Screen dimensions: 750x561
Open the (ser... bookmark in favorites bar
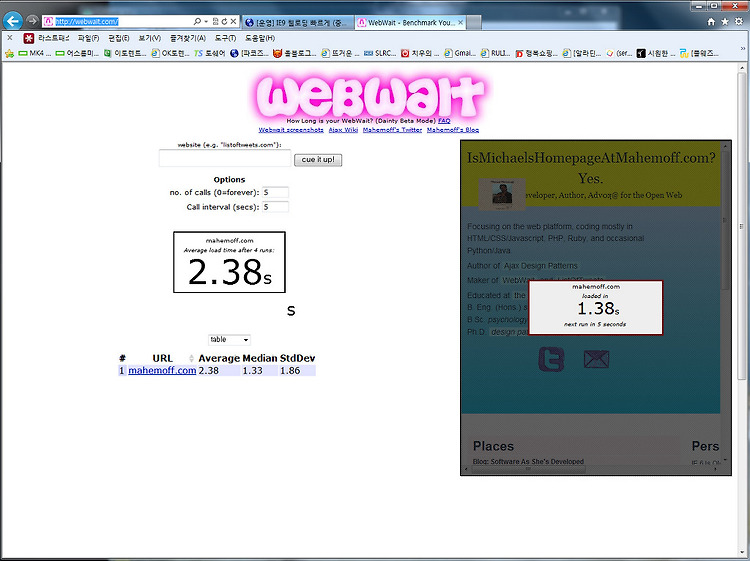coord(619,54)
